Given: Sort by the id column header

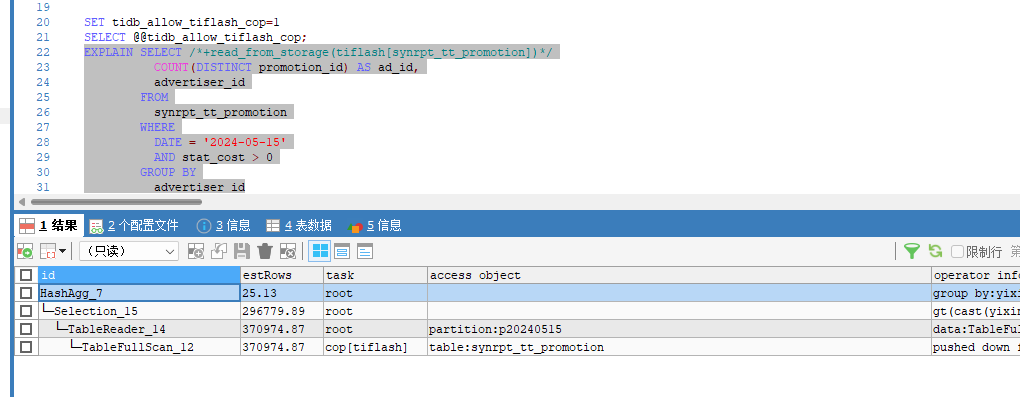Looking at the screenshot, I should coord(139,275).
